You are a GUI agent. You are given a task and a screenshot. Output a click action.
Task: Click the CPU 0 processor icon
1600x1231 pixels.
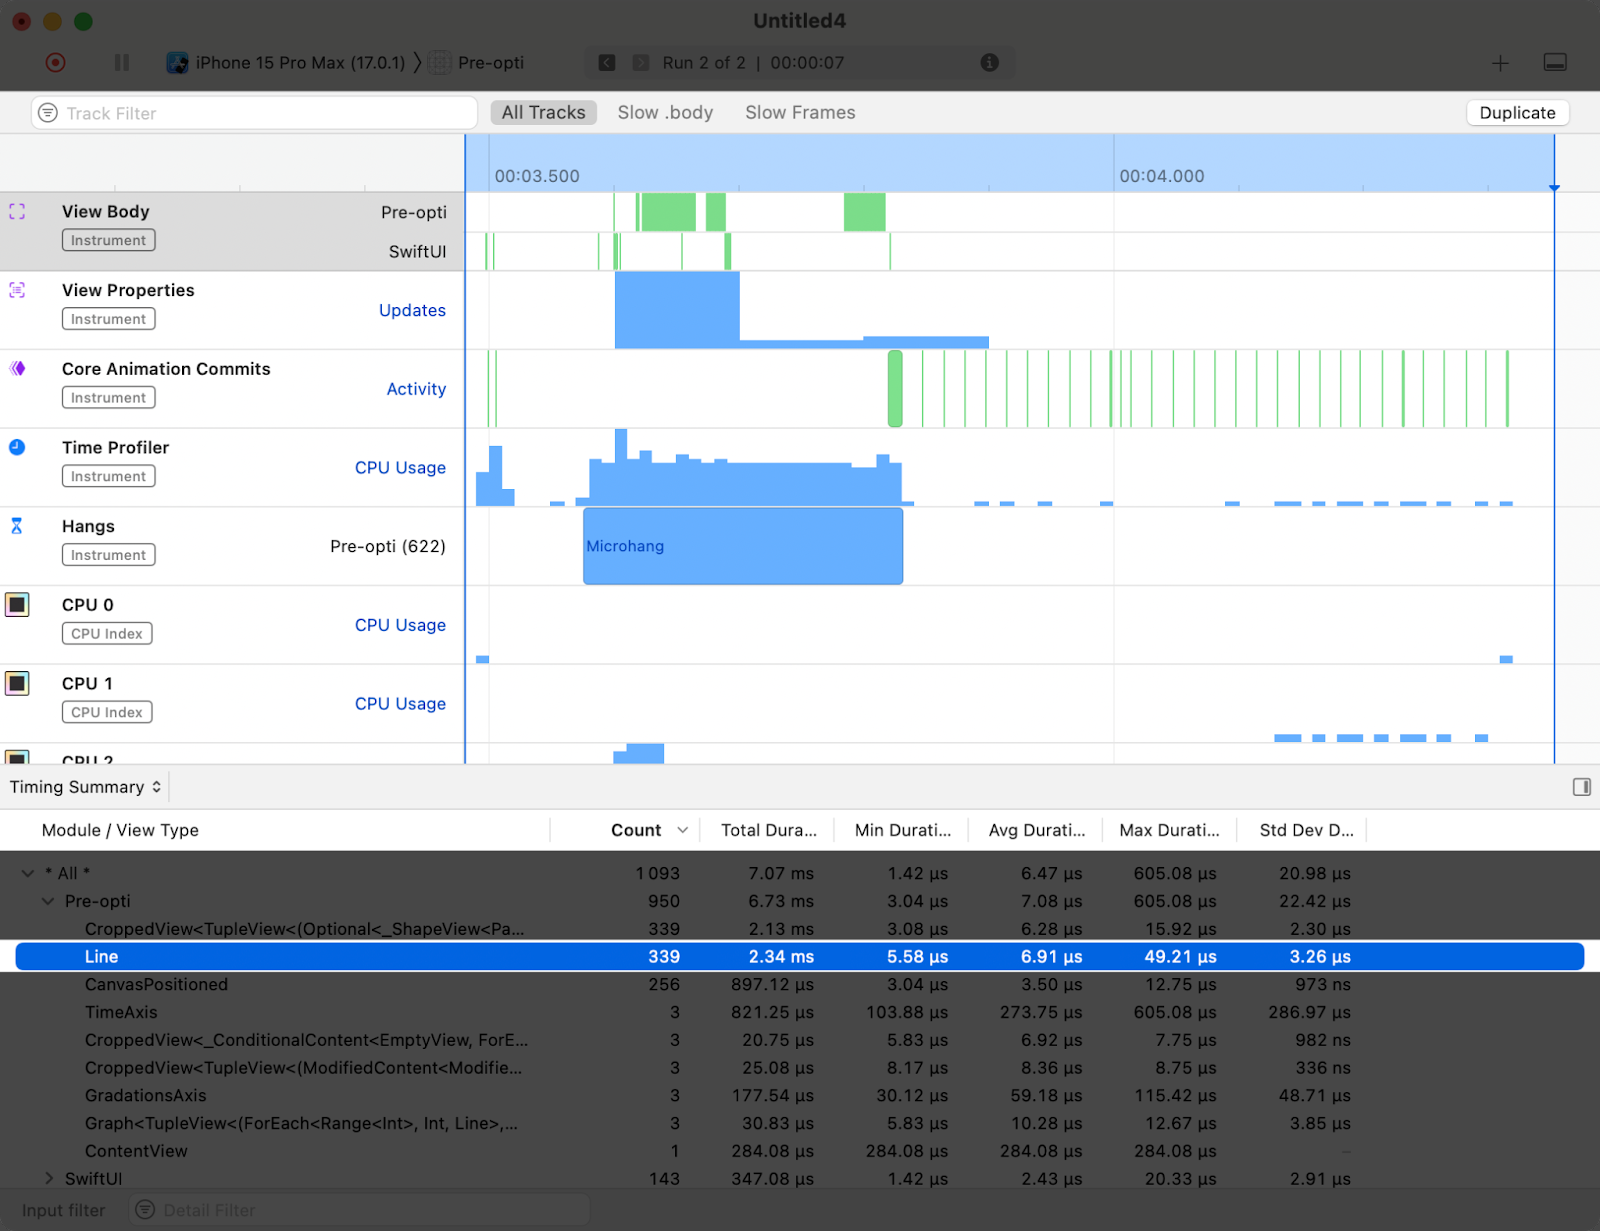[16, 604]
